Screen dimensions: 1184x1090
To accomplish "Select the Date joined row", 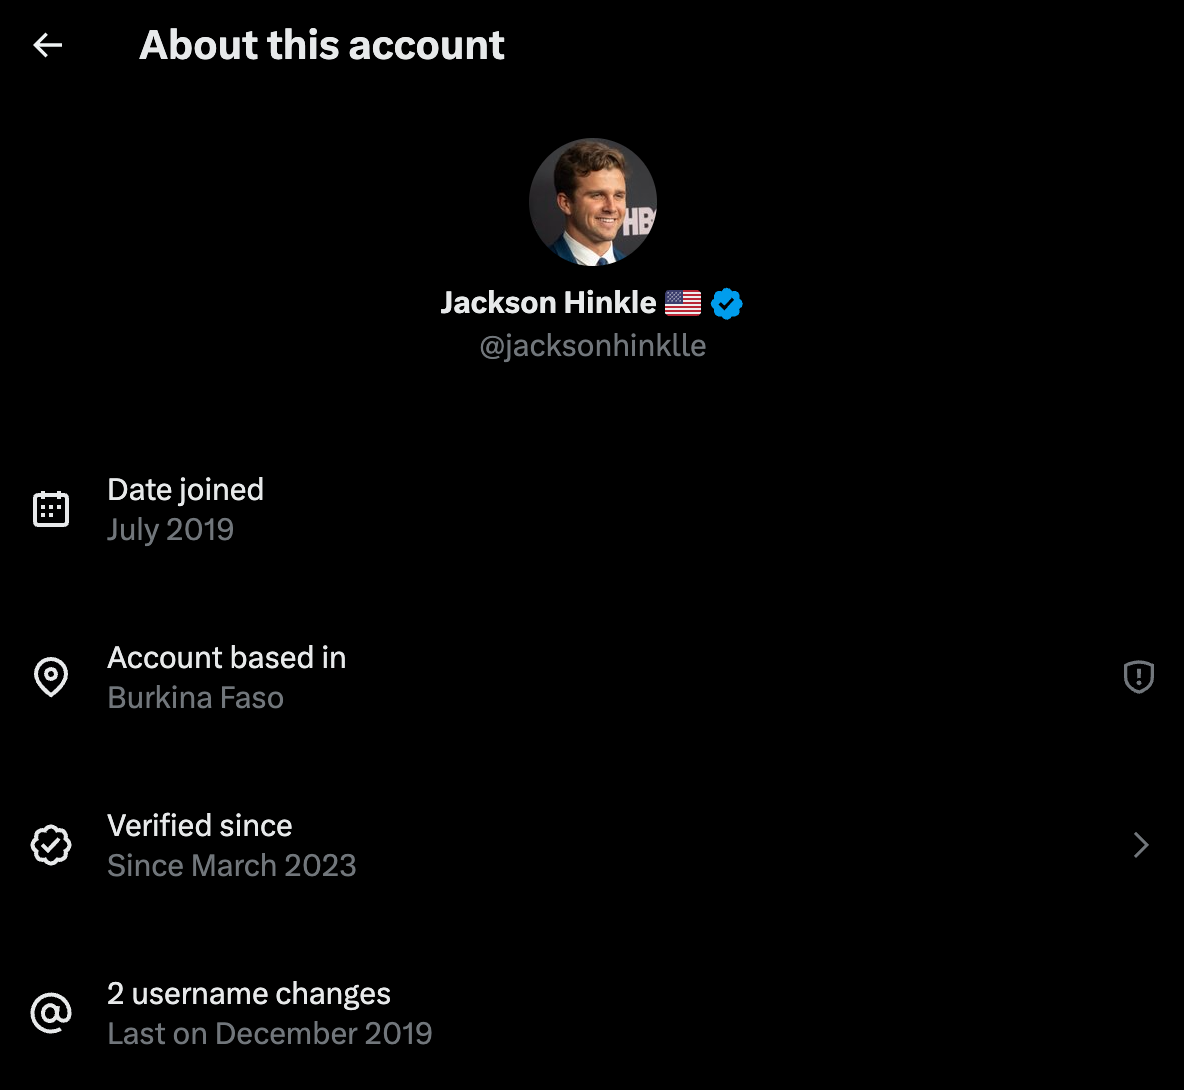I will point(185,490).
